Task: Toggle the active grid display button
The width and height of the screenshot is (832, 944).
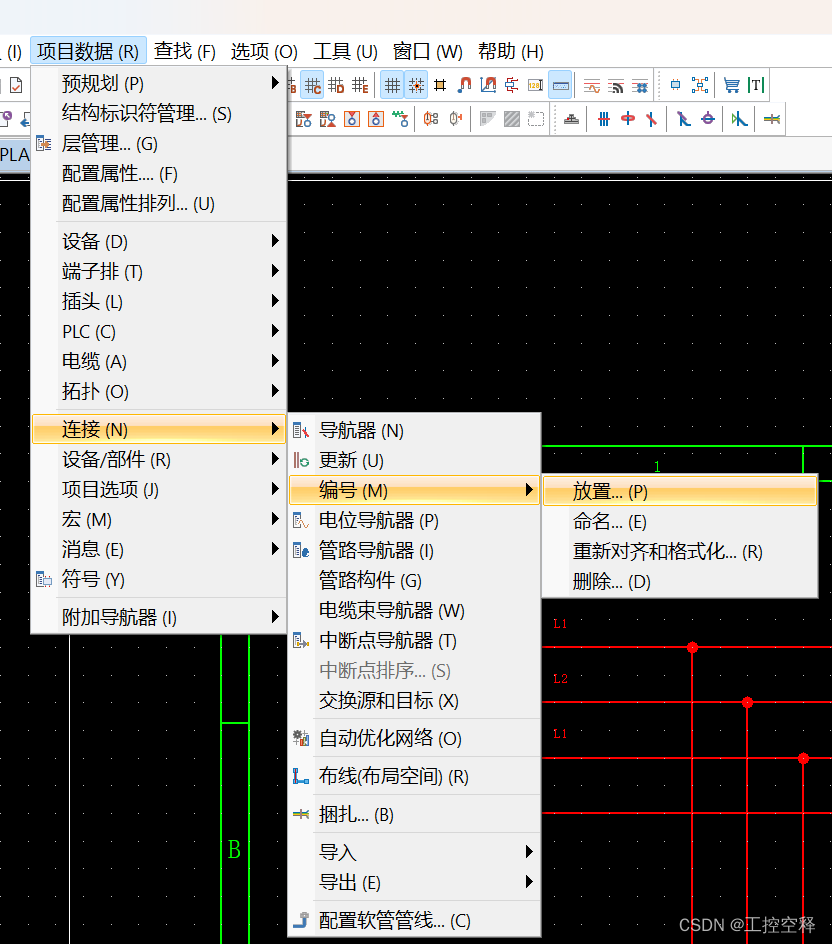Action: (x=391, y=84)
